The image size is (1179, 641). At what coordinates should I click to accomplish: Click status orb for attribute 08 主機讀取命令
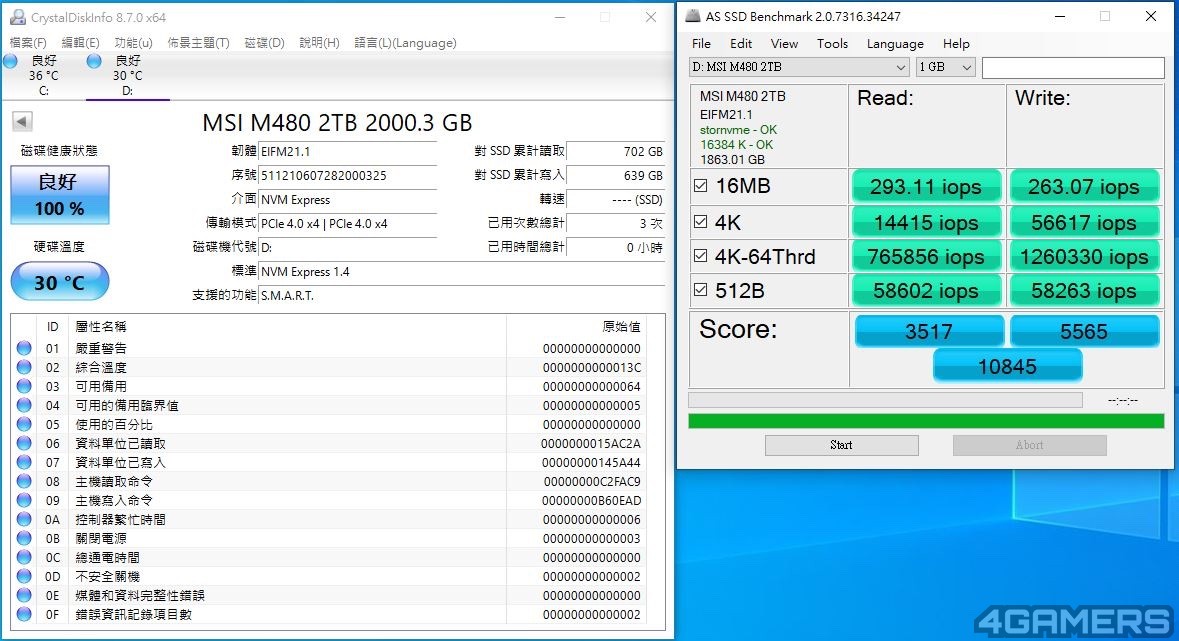tap(24, 482)
